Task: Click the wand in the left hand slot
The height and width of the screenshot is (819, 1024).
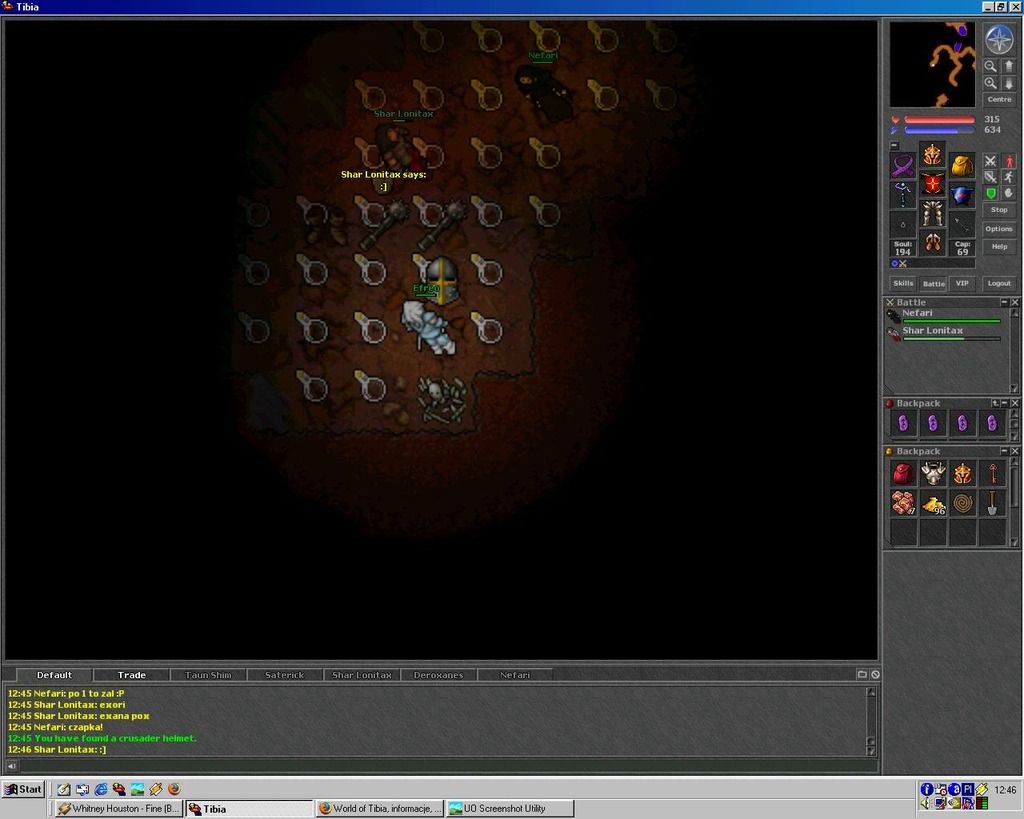Action: (903, 195)
